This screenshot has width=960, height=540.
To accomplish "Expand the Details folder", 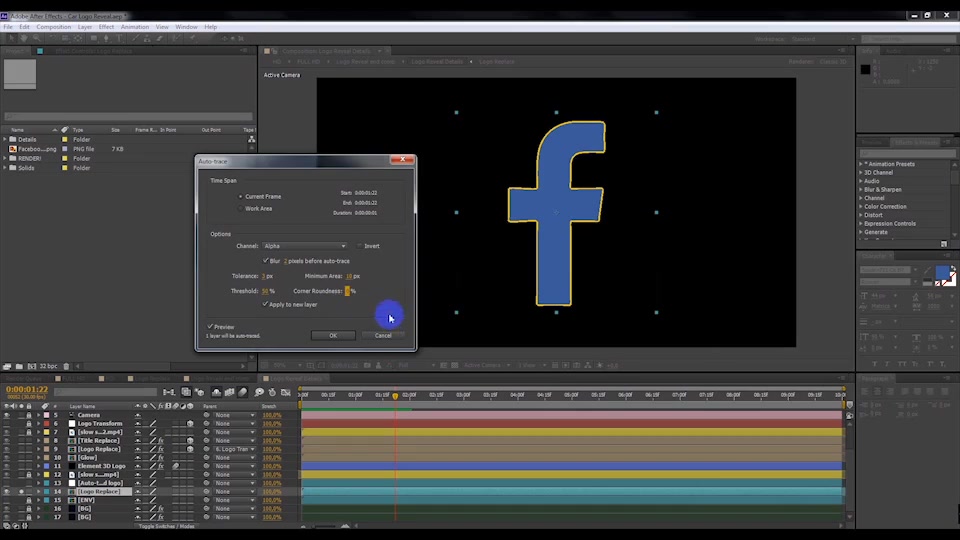I will click(6, 140).
